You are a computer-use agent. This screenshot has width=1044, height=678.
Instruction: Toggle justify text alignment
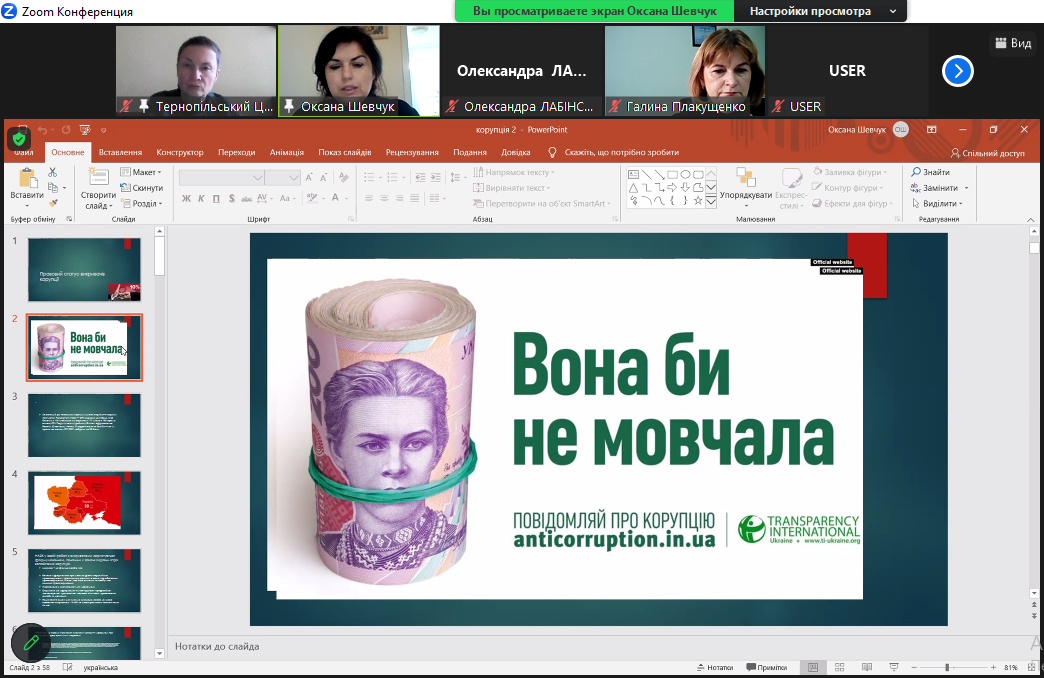415,198
